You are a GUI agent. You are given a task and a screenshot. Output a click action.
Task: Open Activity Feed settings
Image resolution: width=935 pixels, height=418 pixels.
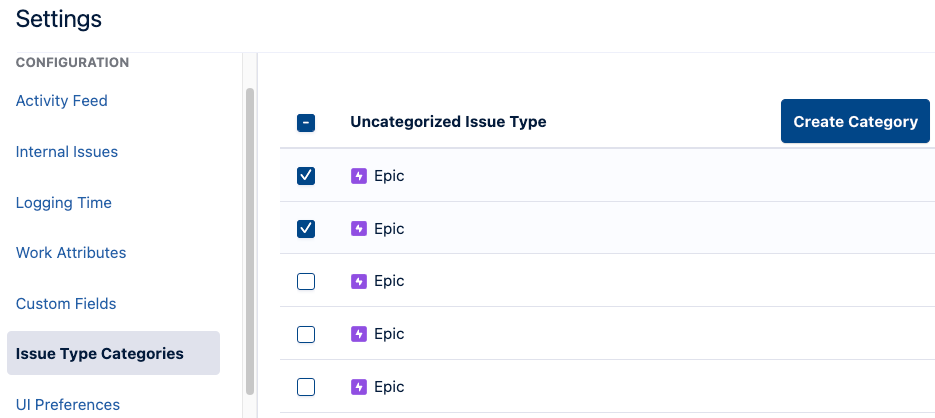coord(62,101)
